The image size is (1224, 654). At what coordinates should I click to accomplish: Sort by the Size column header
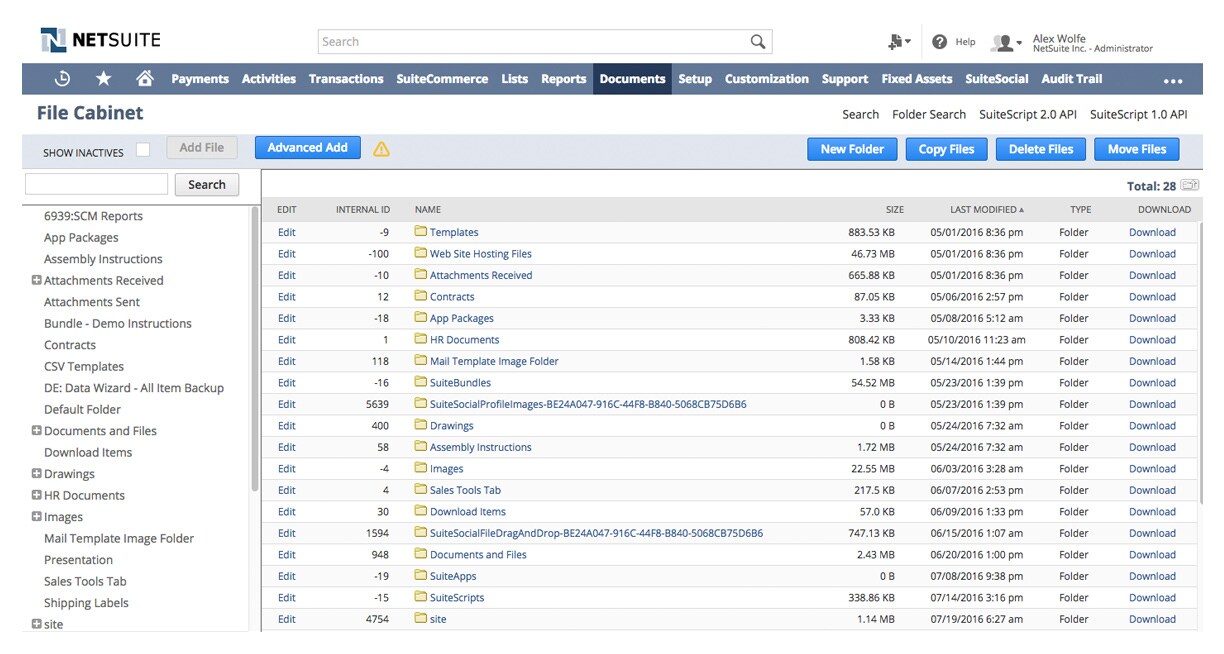tap(894, 210)
